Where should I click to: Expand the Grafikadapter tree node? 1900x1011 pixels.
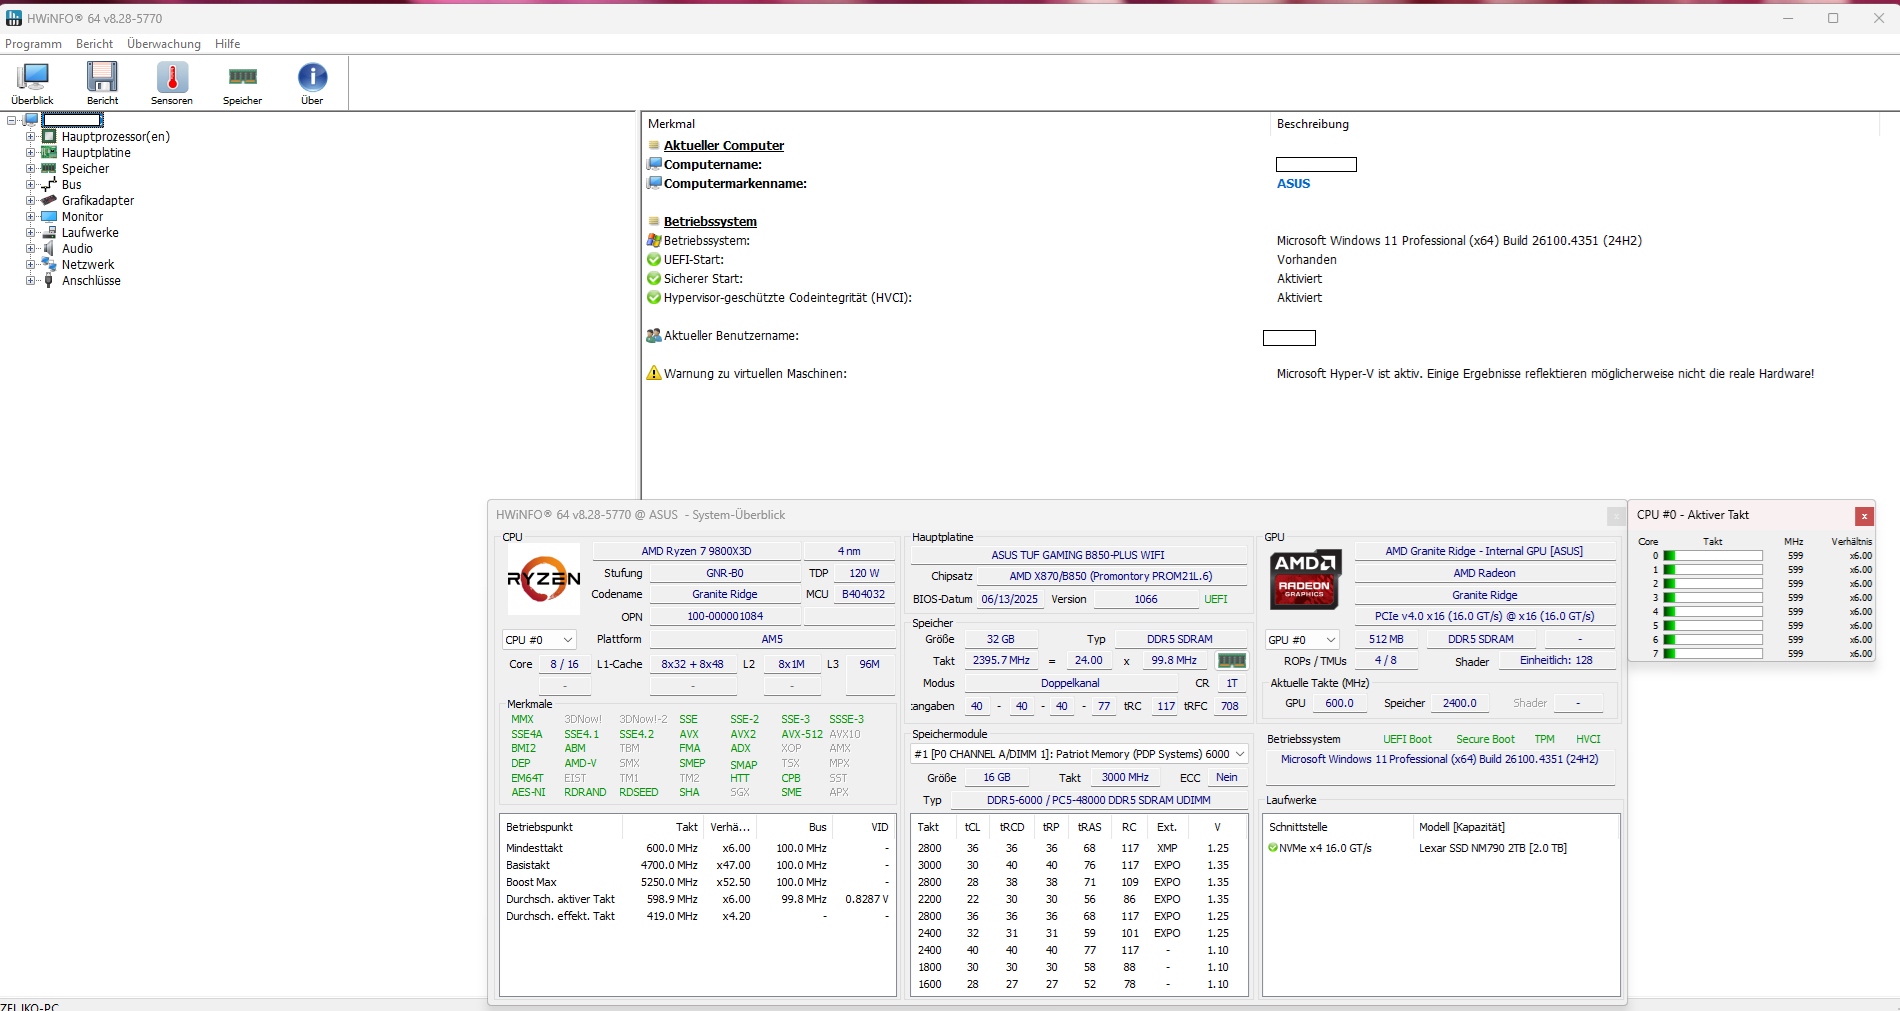tap(30, 201)
